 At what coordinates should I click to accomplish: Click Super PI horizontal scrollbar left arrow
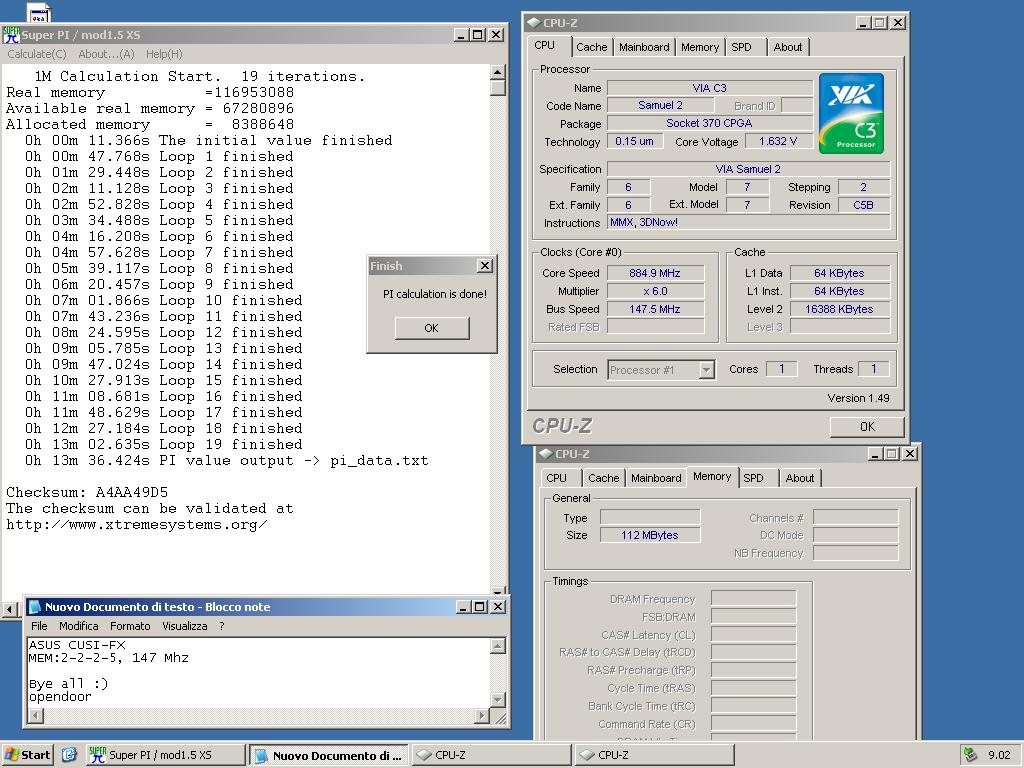click(x=10, y=609)
